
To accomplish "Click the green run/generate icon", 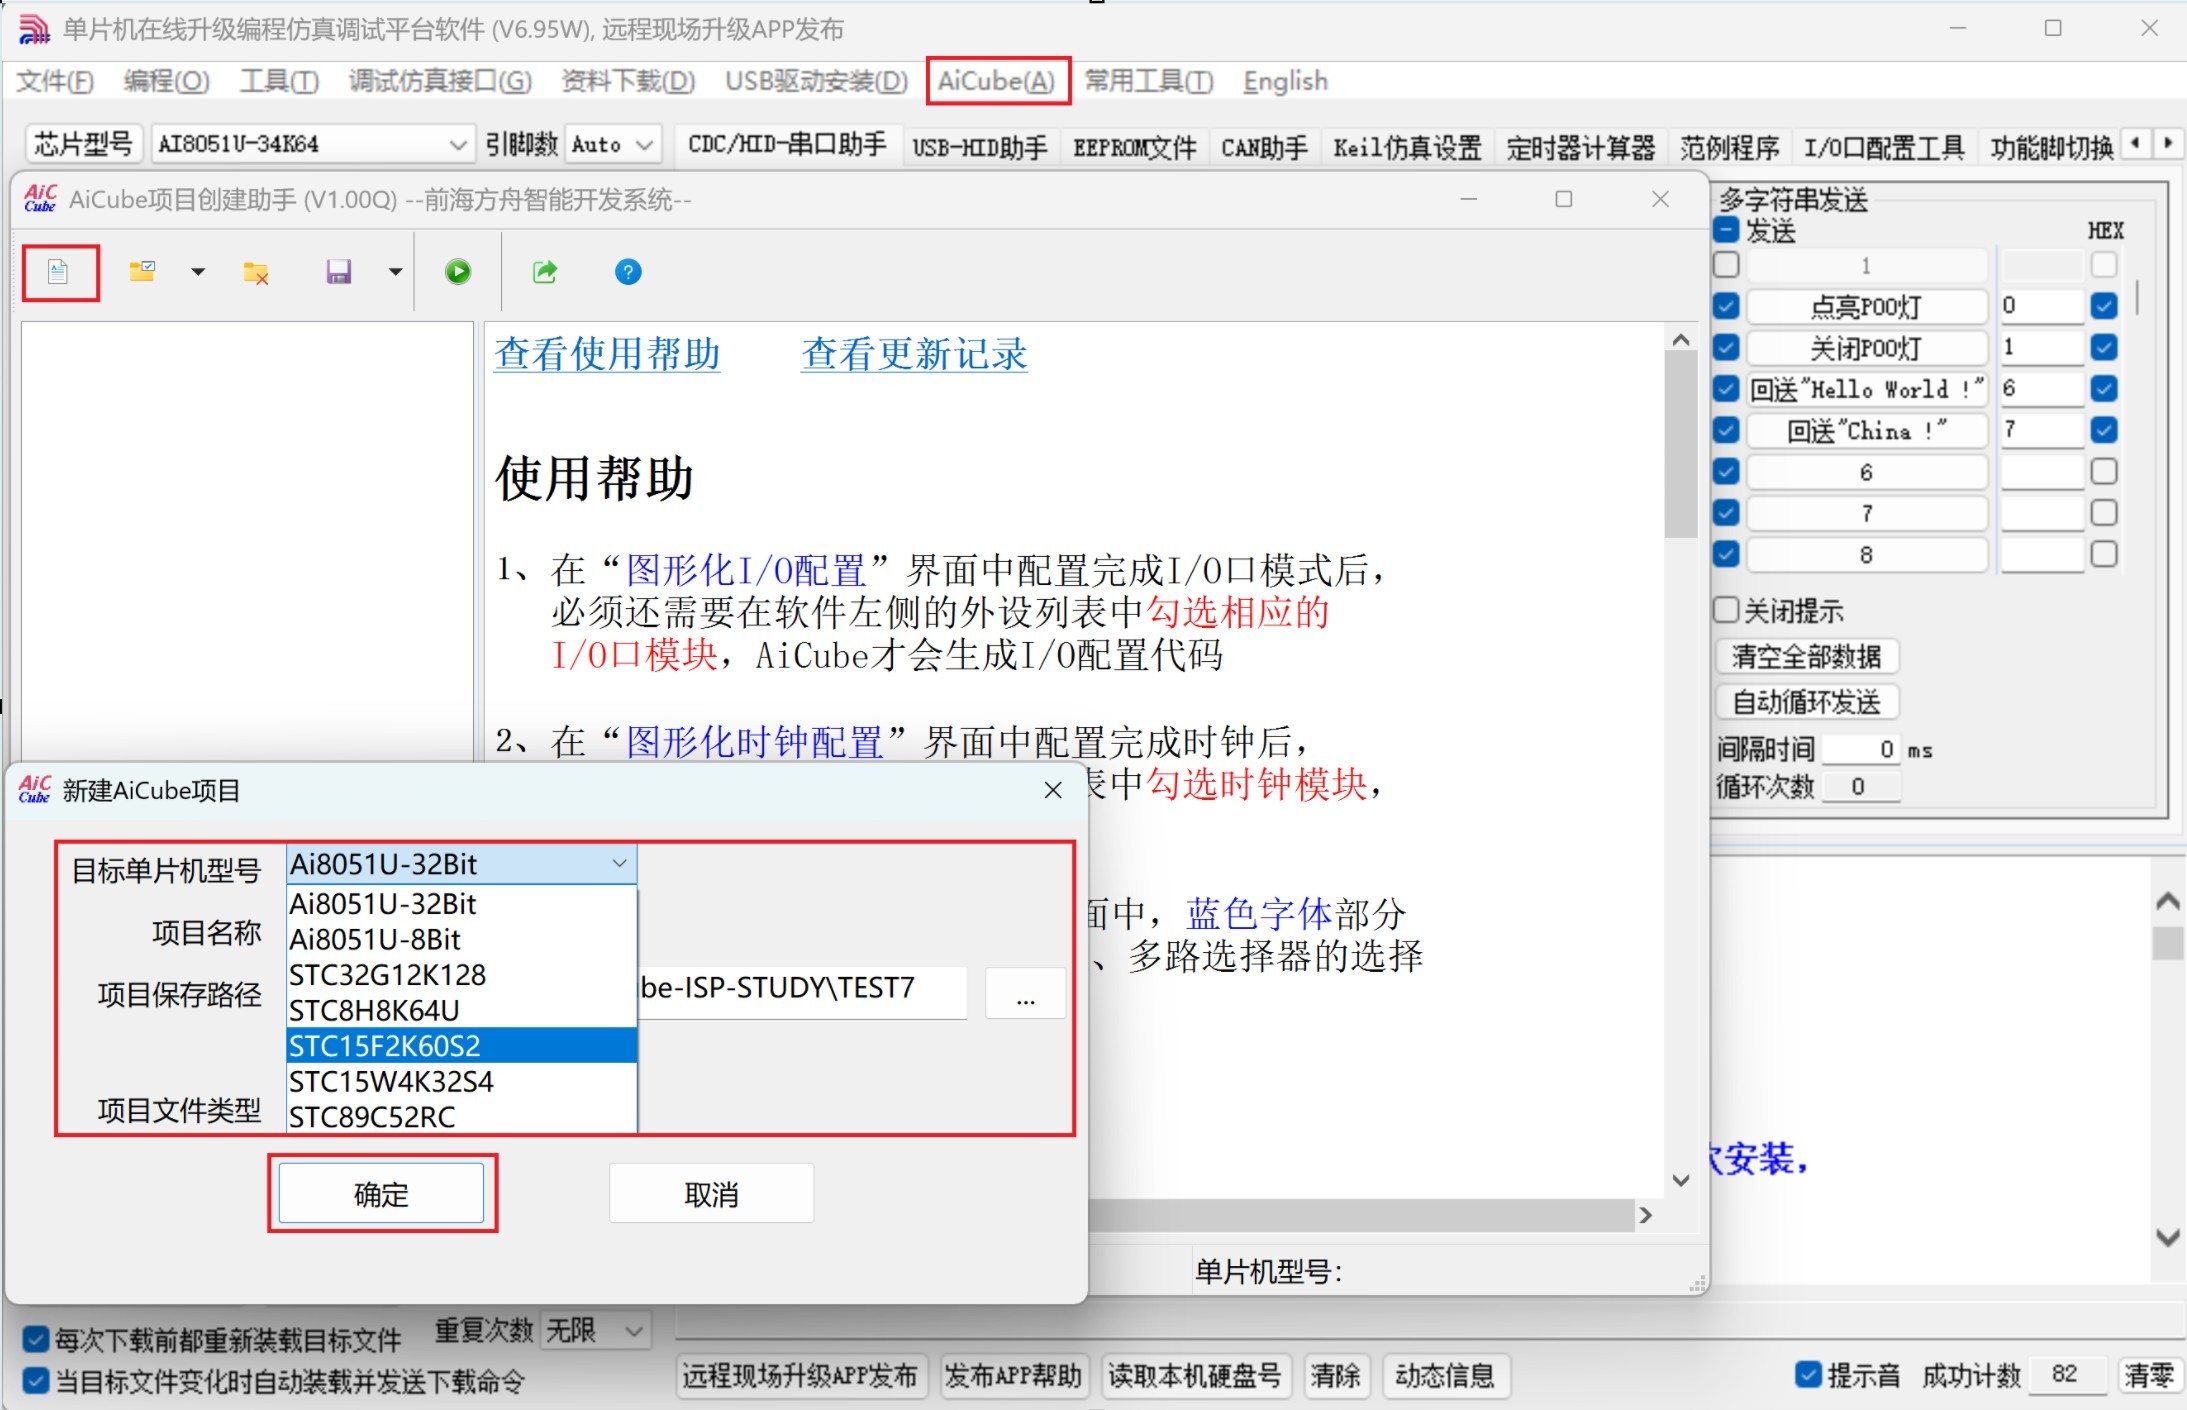I will click(458, 271).
